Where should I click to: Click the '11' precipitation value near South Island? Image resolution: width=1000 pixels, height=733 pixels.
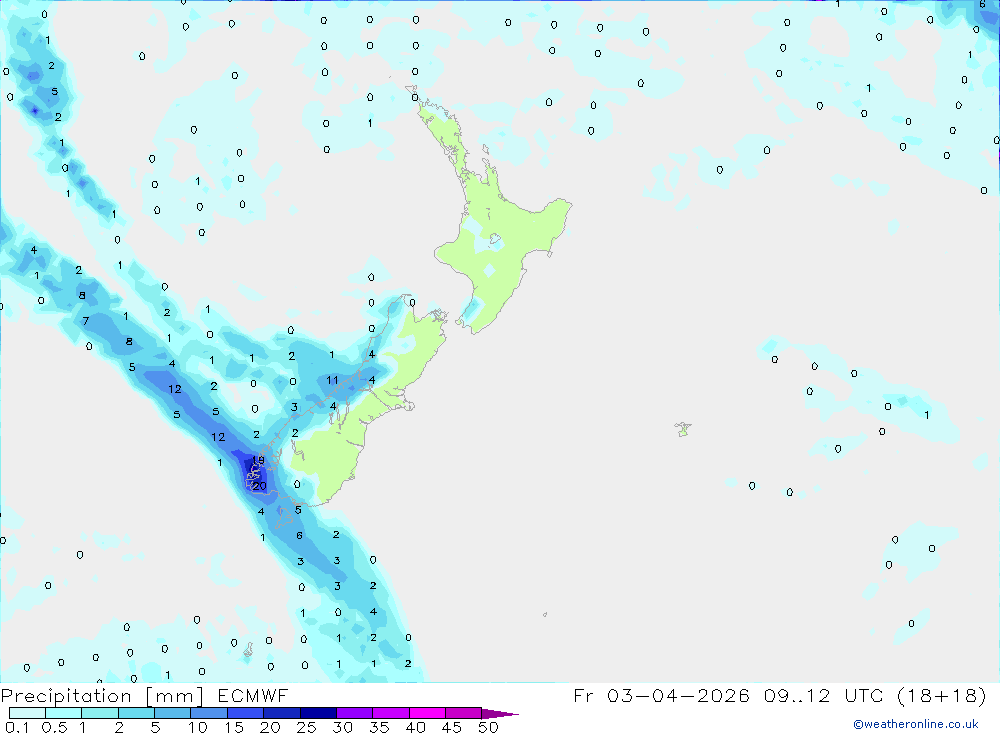332,380
